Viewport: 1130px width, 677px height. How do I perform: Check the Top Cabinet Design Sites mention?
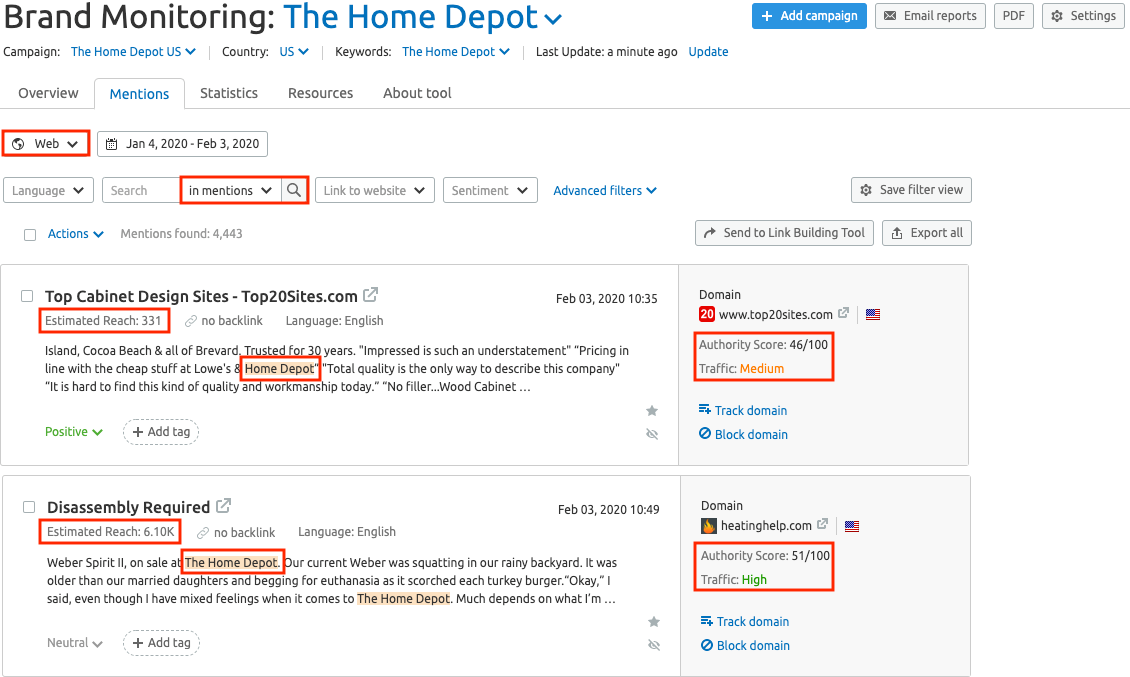27,296
